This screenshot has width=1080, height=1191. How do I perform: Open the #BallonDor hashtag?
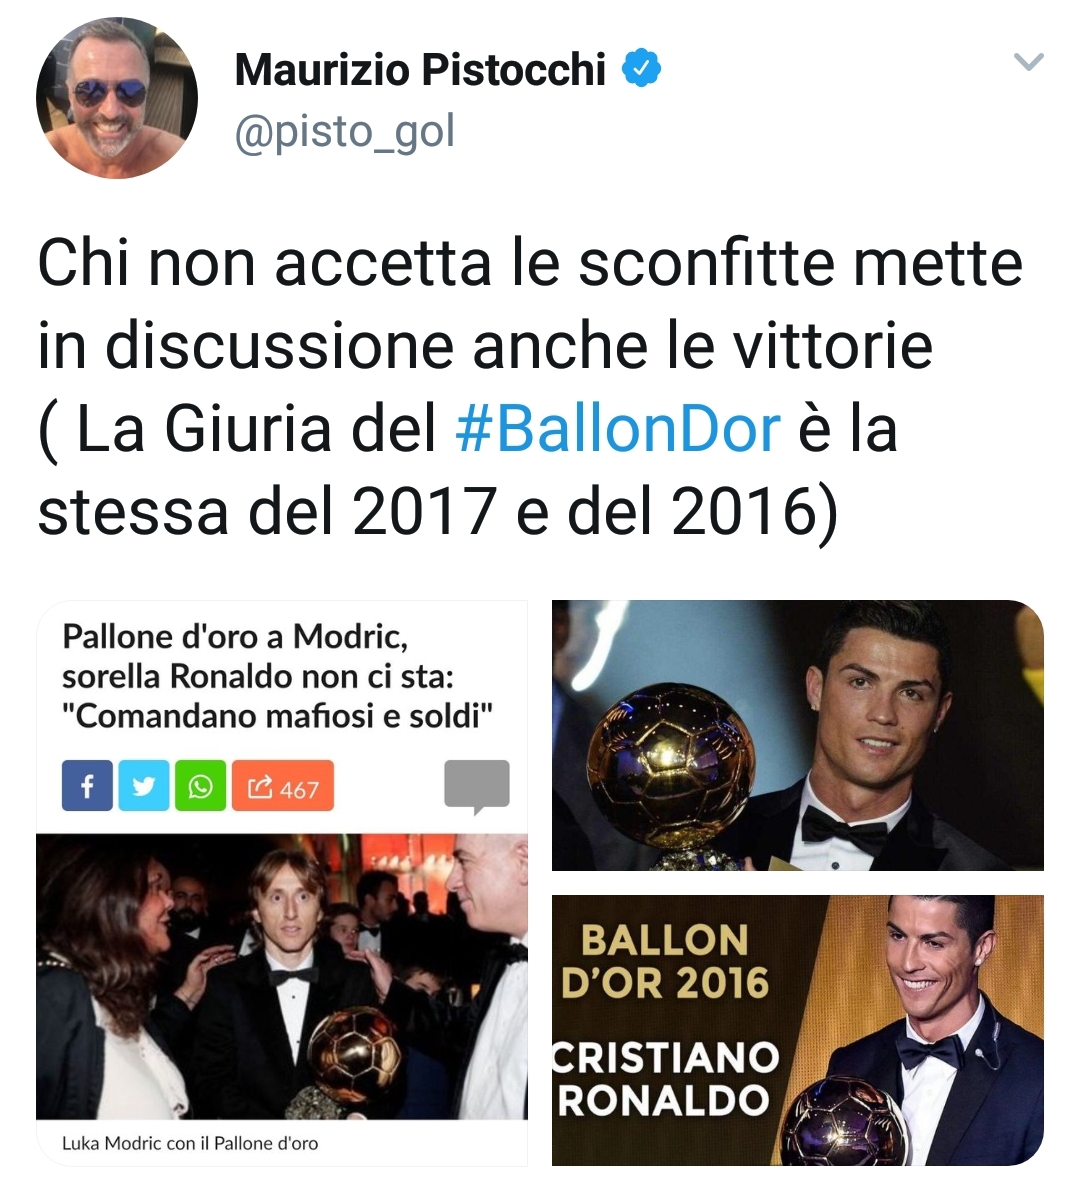click(x=617, y=428)
